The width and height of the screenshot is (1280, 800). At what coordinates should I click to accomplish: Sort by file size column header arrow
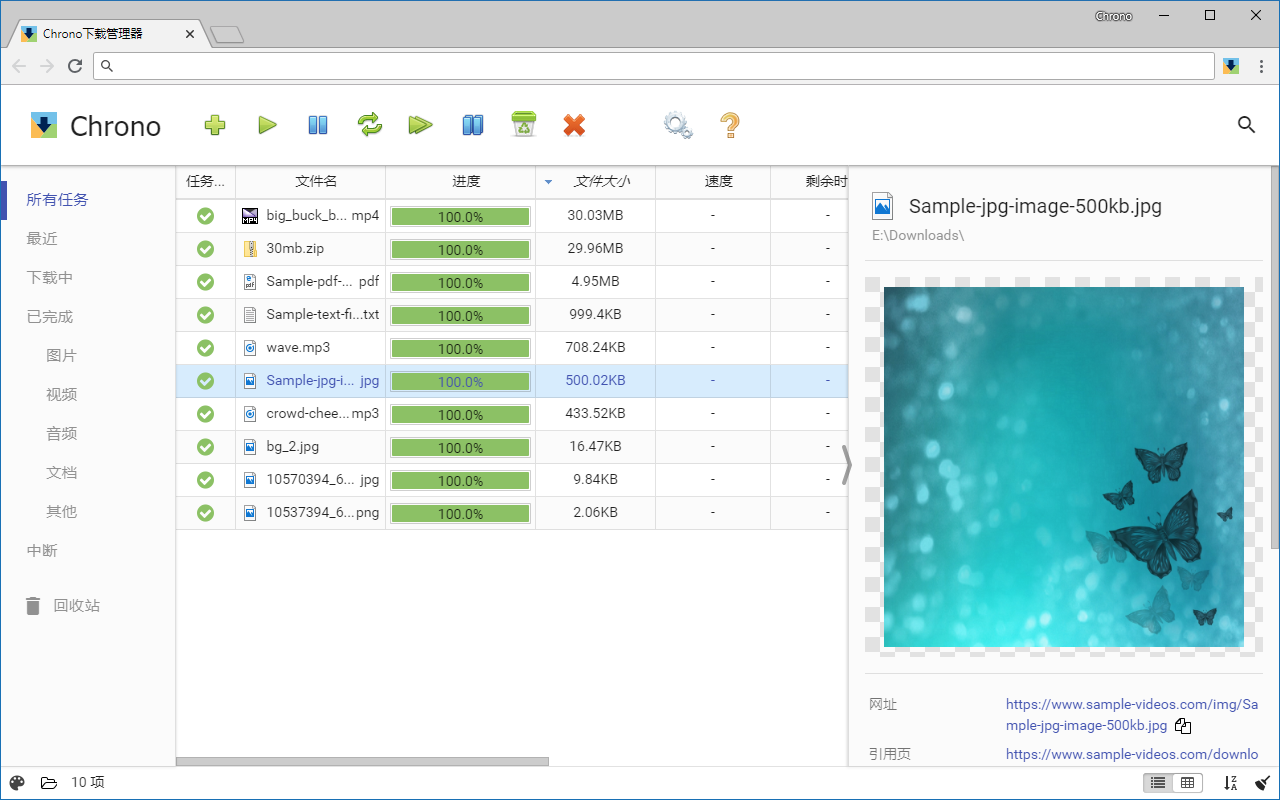pos(548,182)
